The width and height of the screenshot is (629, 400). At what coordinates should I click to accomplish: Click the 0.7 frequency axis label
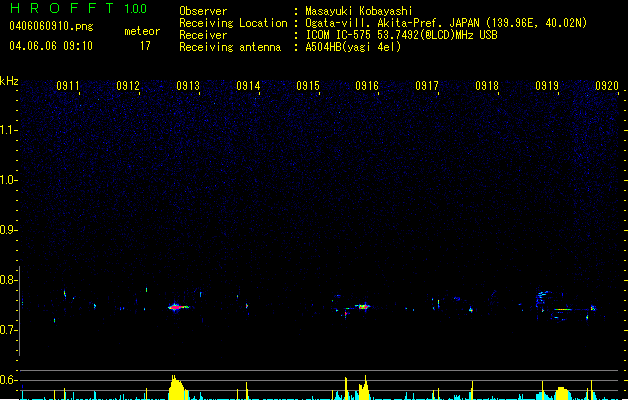click(x=9, y=330)
